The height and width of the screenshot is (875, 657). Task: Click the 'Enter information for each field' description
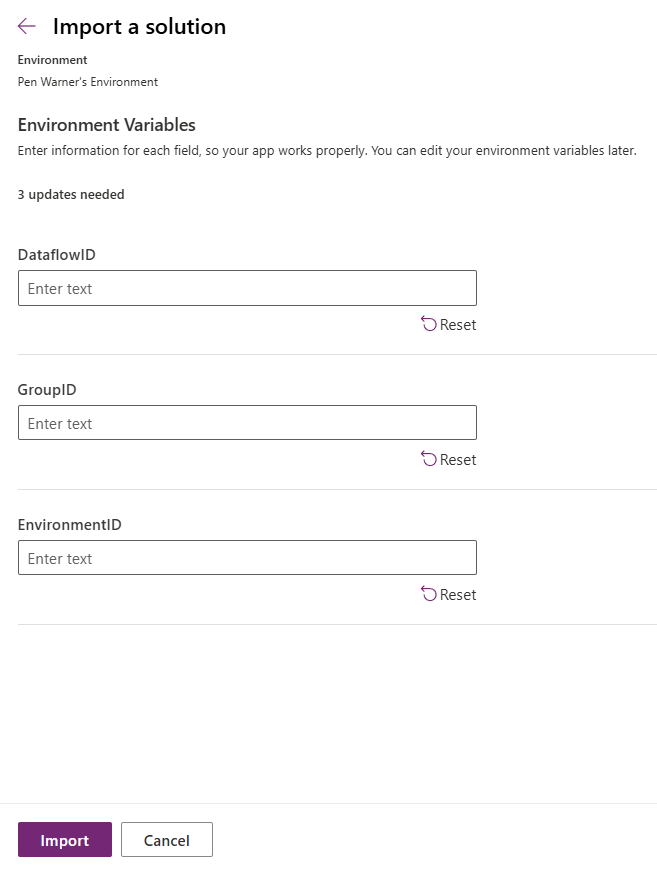[x=327, y=151]
